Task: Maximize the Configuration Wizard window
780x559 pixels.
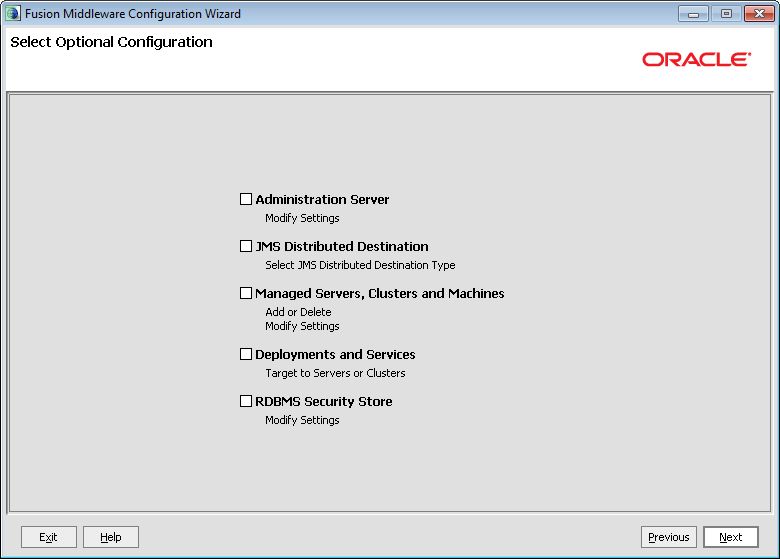Action: click(726, 14)
